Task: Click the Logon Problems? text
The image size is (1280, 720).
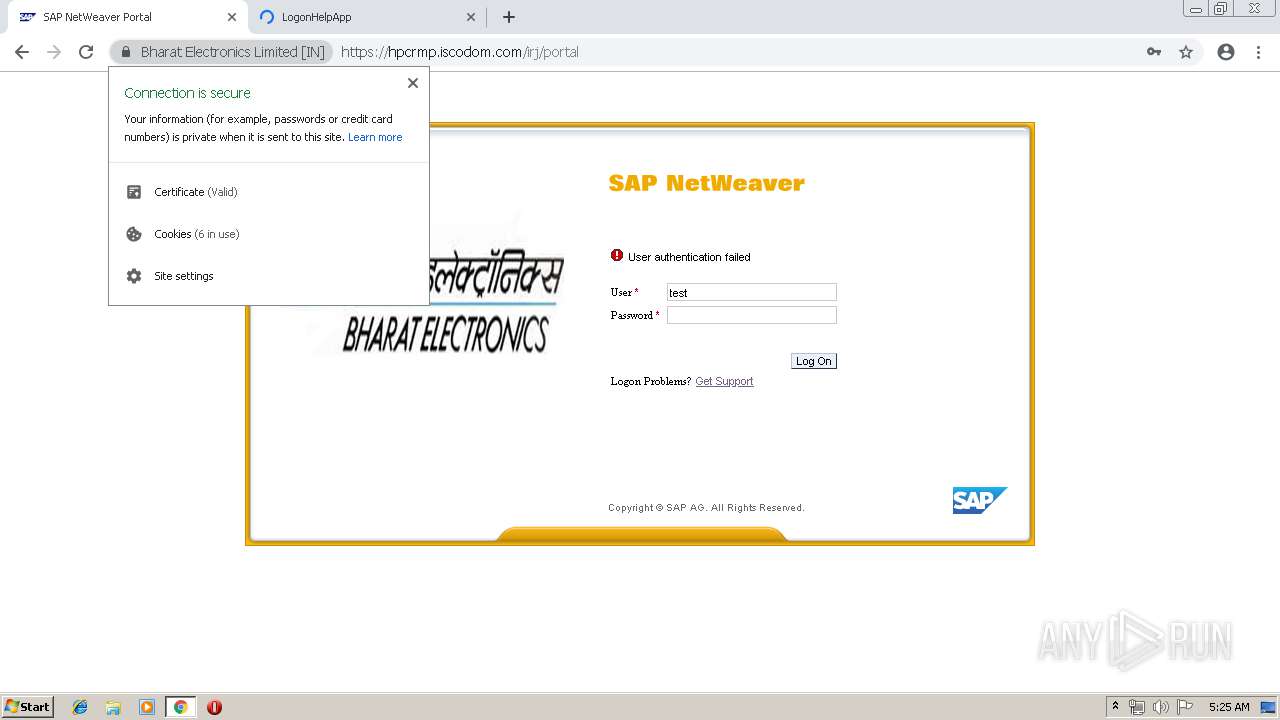Action: click(651, 381)
